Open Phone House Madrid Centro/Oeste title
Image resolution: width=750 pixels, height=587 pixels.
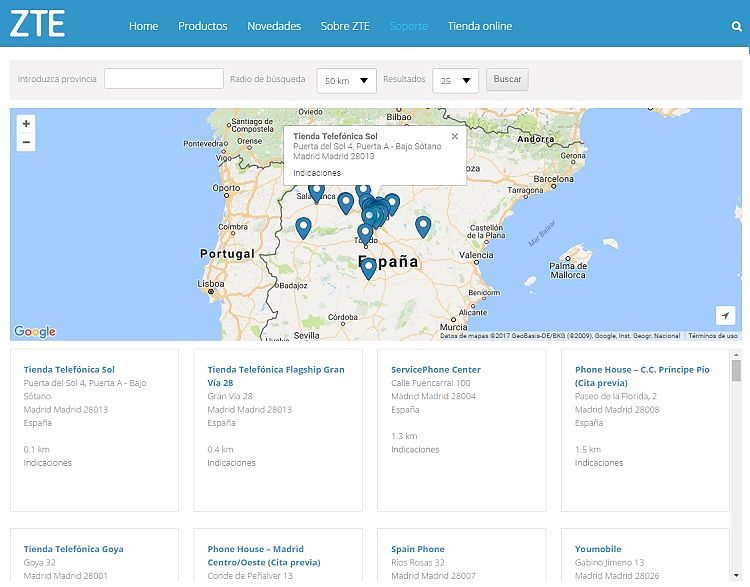tap(264, 555)
